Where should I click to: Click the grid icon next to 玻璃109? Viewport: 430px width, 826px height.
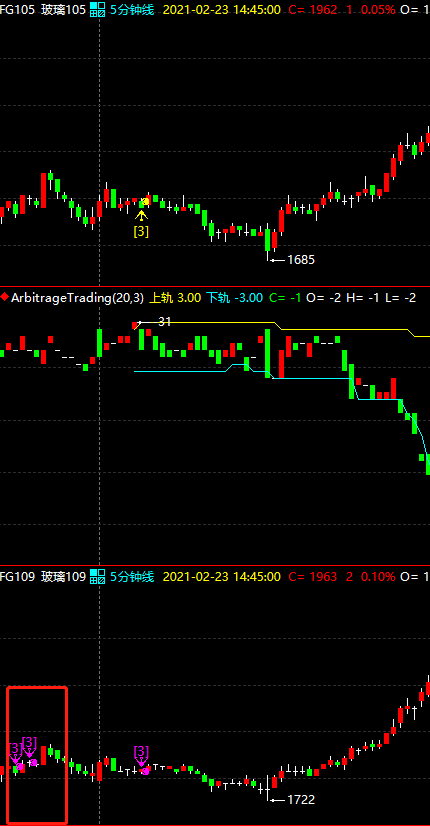pyautogui.click(x=97, y=576)
